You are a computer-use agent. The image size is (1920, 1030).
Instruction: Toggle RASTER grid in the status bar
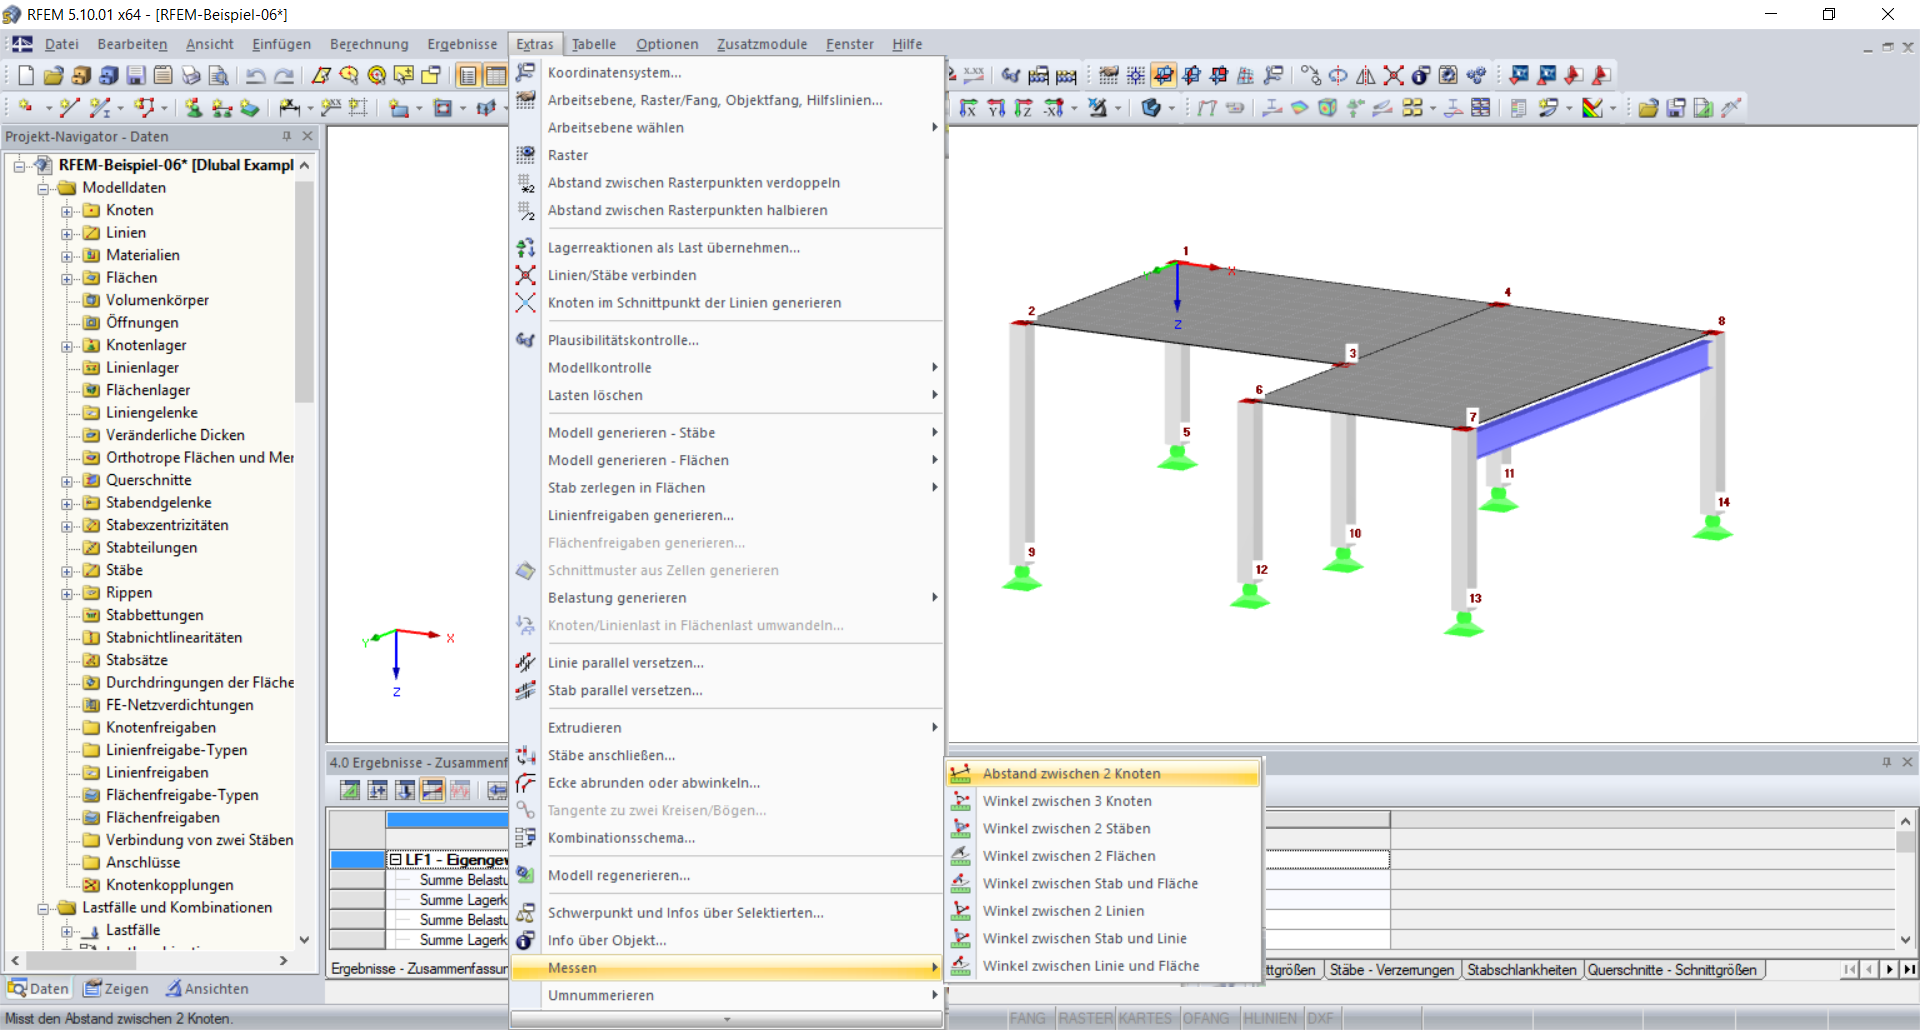(x=1085, y=1018)
